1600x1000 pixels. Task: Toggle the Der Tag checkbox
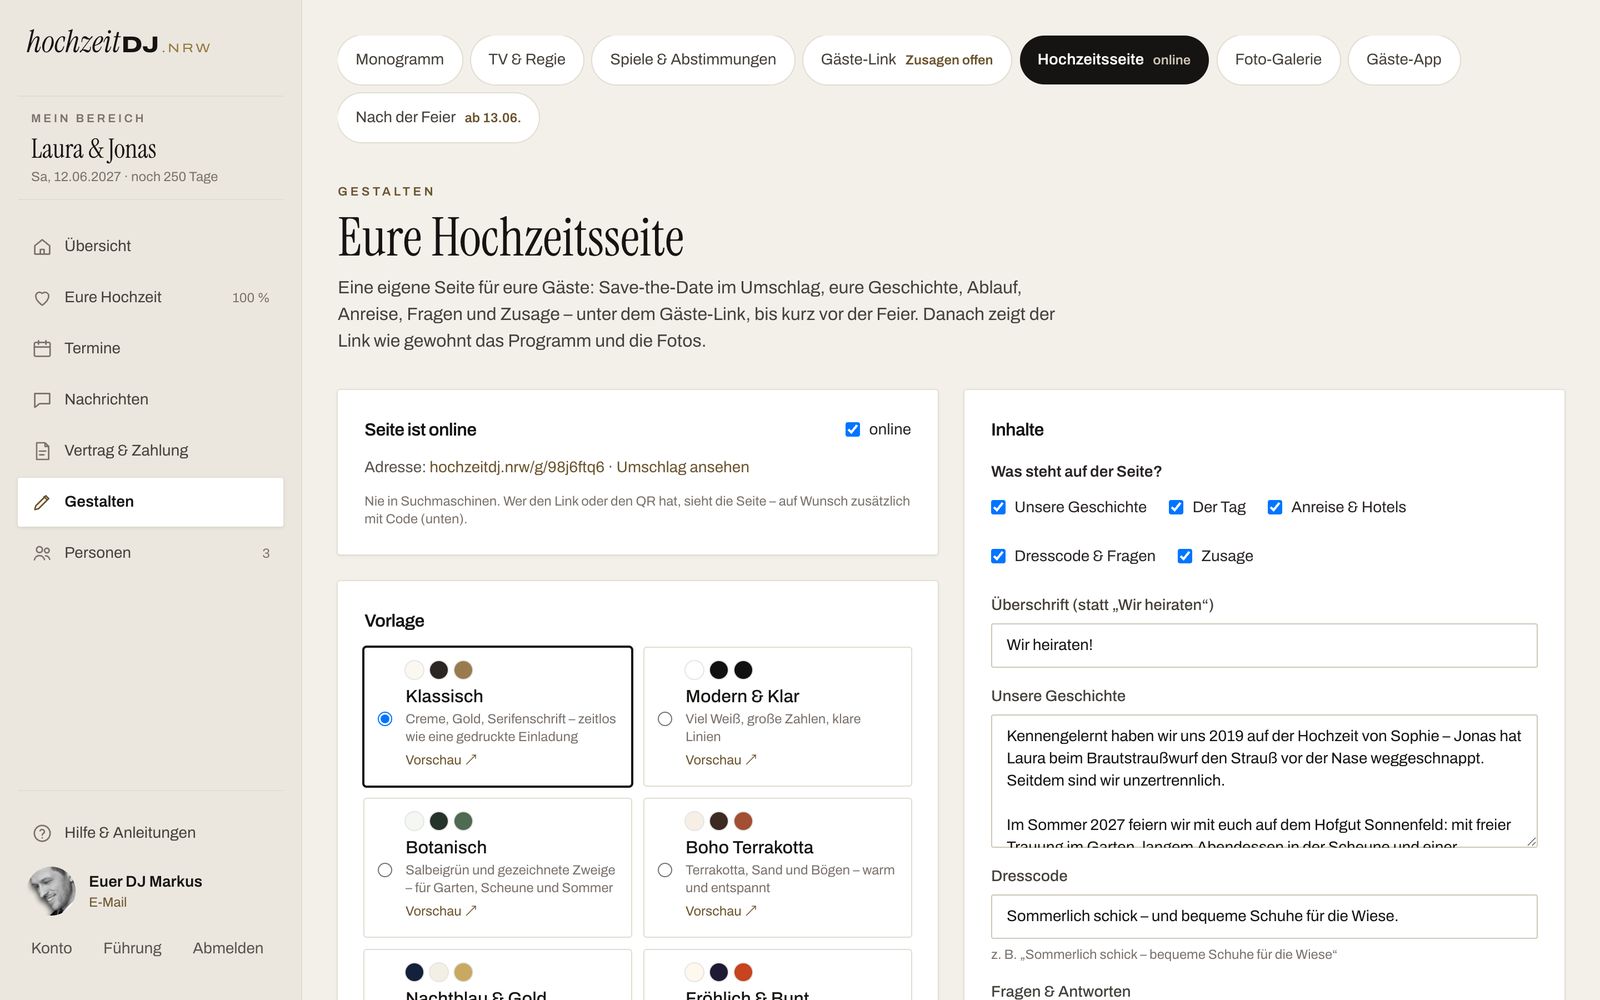pos(1176,507)
